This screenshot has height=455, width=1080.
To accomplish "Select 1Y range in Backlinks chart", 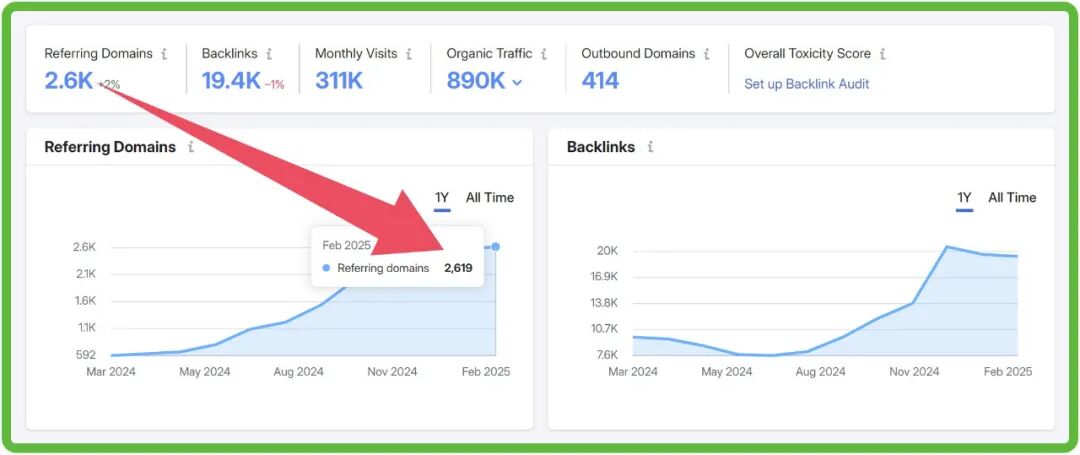I will (x=964, y=198).
